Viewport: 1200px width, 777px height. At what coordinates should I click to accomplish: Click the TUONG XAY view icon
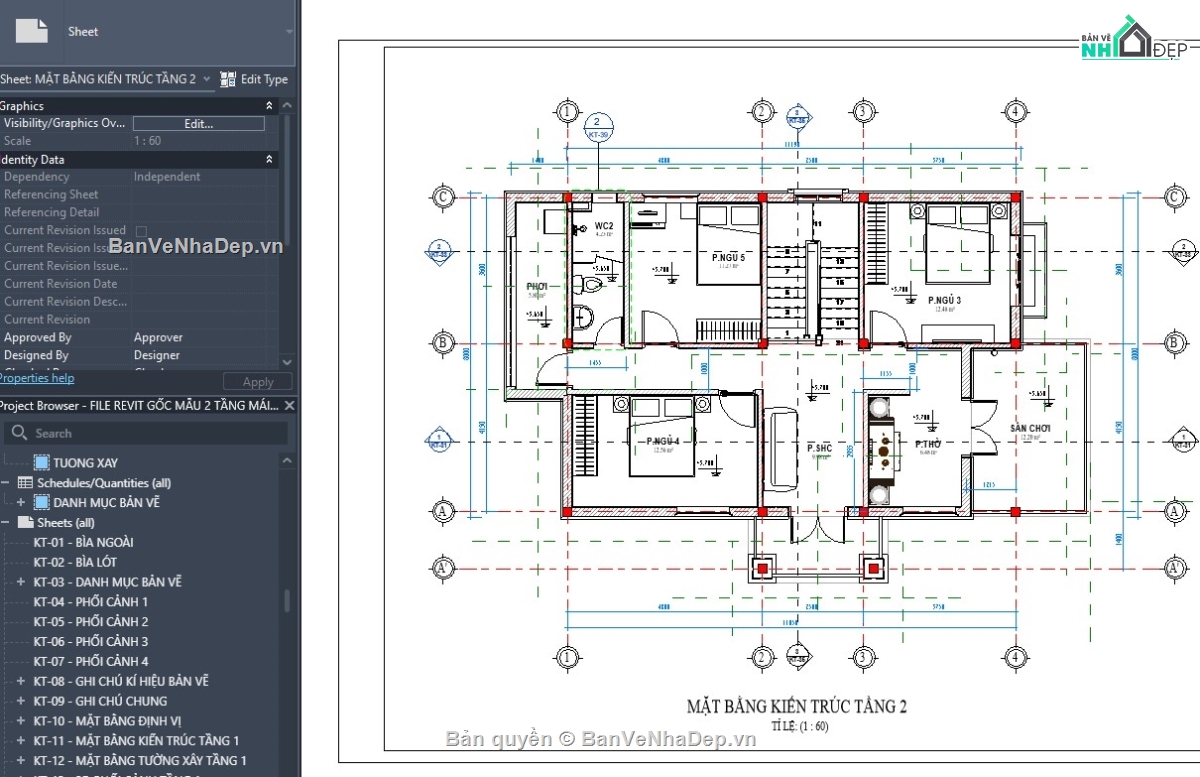pos(41,463)
